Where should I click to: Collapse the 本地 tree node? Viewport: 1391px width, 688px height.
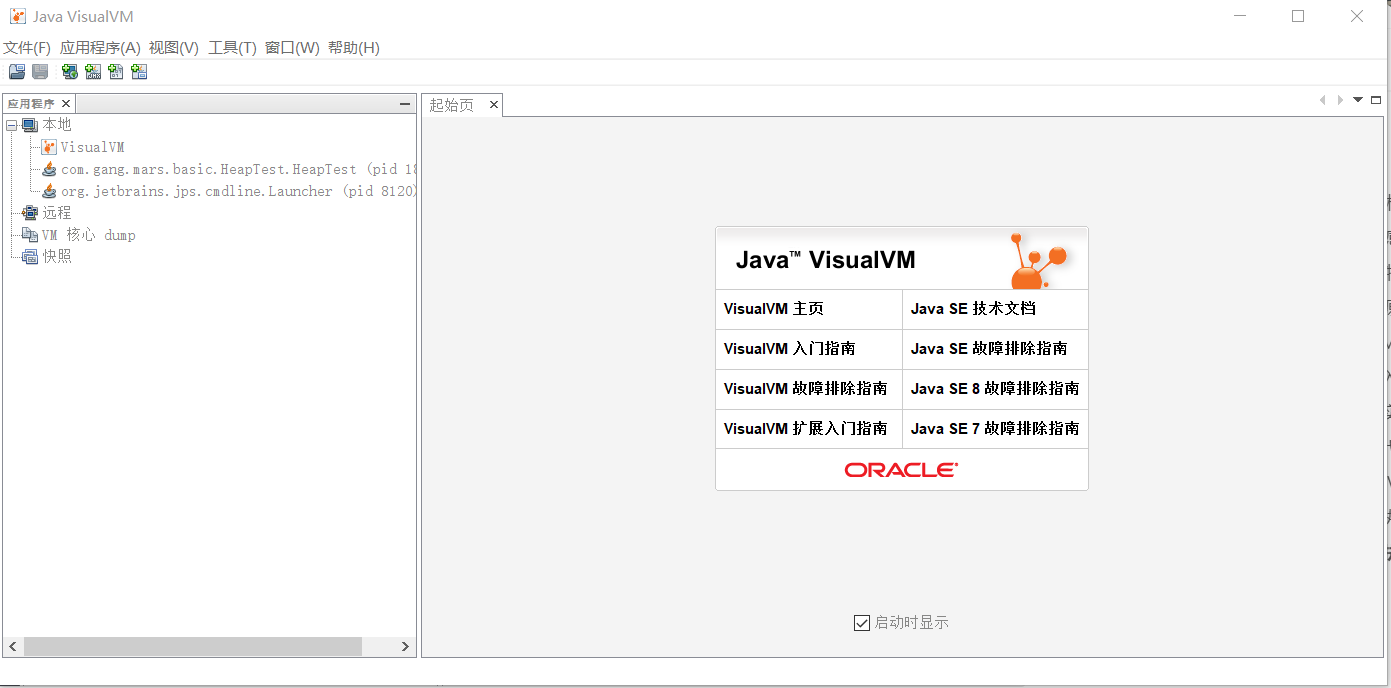[11, 125]
